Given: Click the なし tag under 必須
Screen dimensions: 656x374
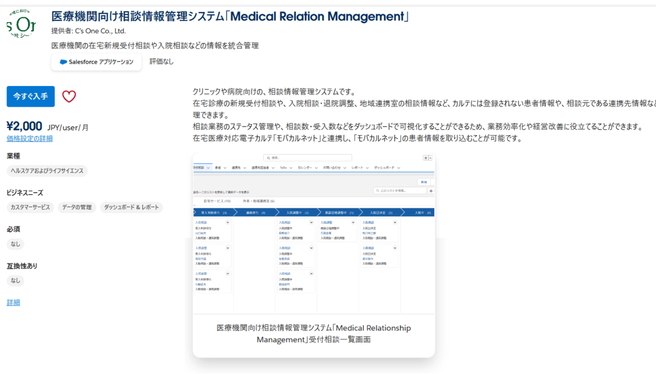Looking at the screenshot, I should point(15,244).
